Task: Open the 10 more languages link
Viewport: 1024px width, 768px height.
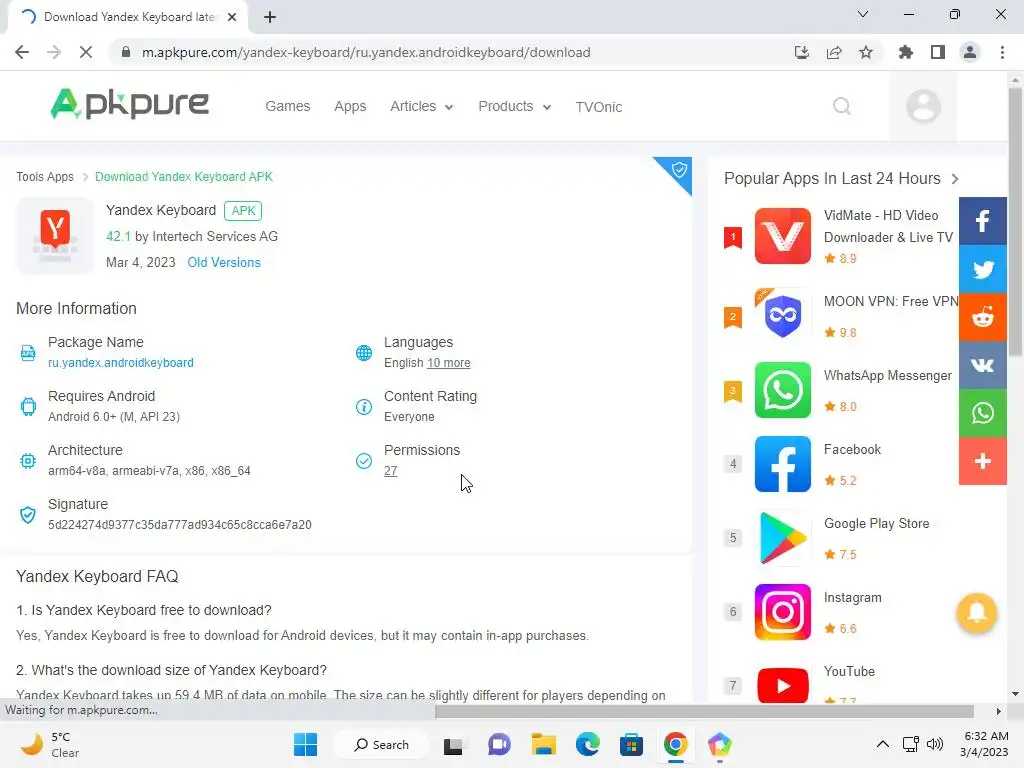Action: point(449,362)
